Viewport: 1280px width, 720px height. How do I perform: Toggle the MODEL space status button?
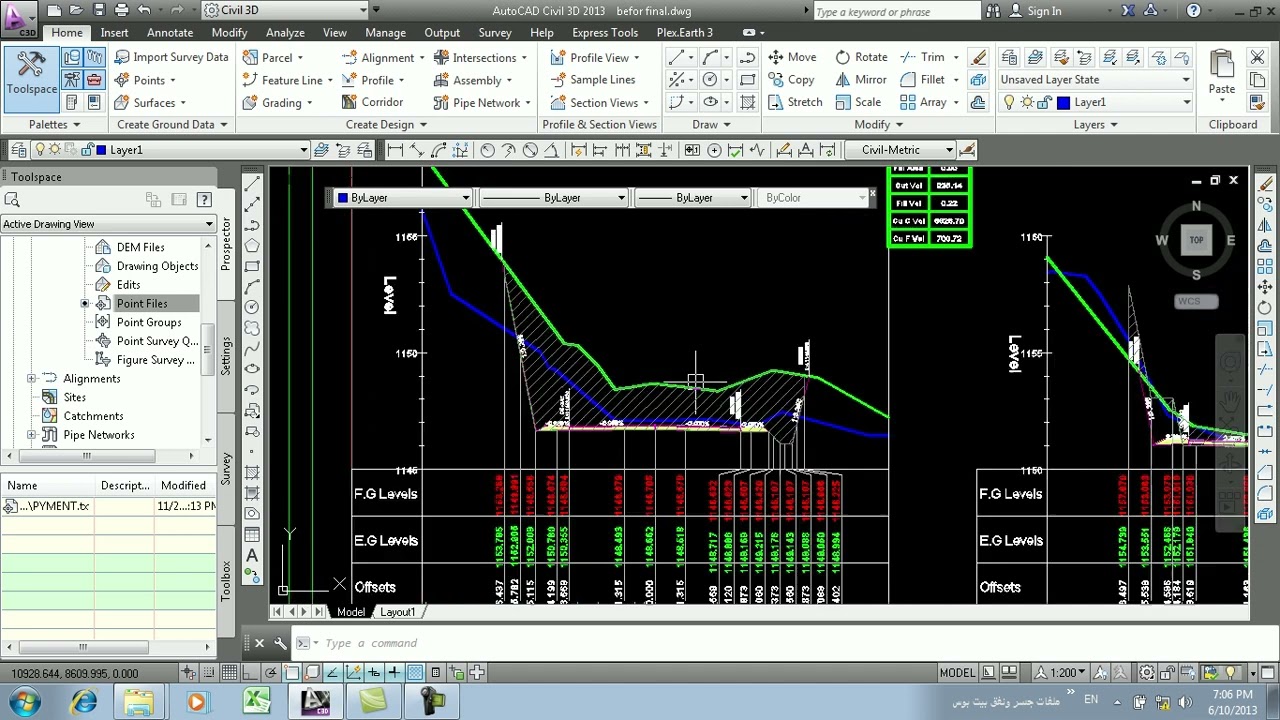[957, 672]
